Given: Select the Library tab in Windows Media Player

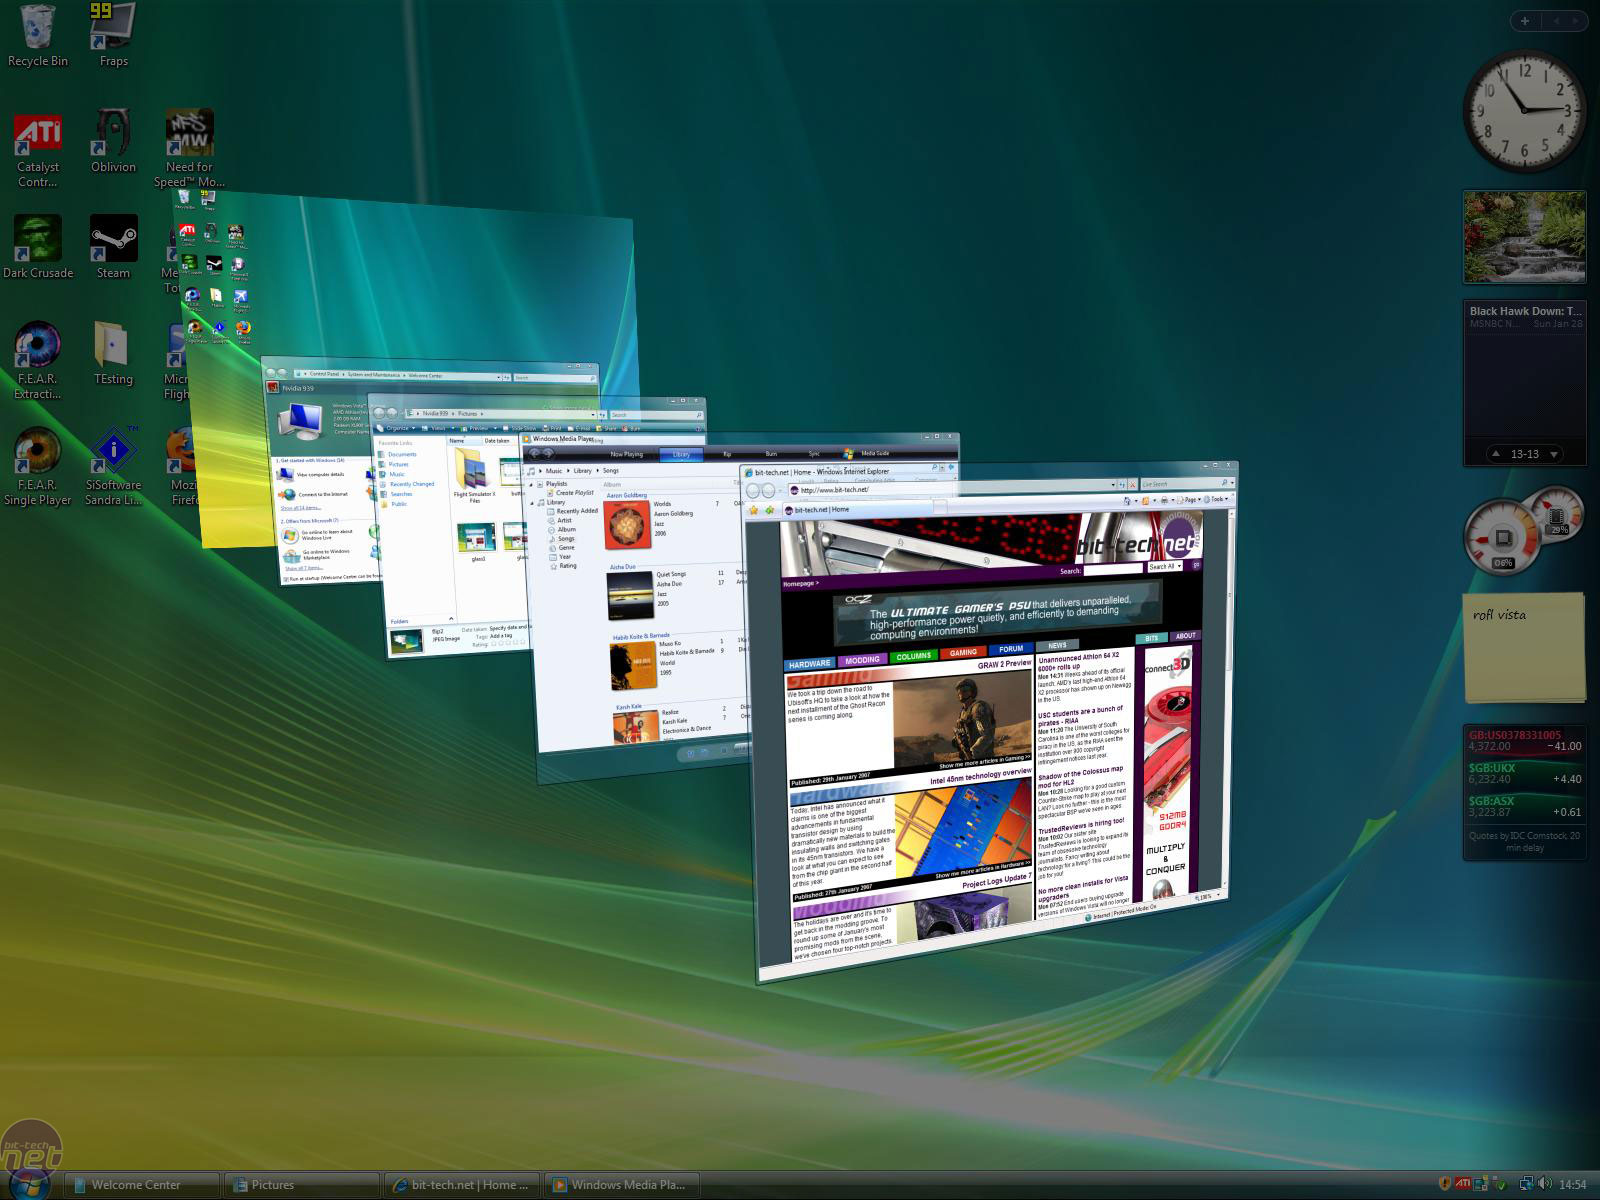Looking at the screenshot, I should (681, 454).
